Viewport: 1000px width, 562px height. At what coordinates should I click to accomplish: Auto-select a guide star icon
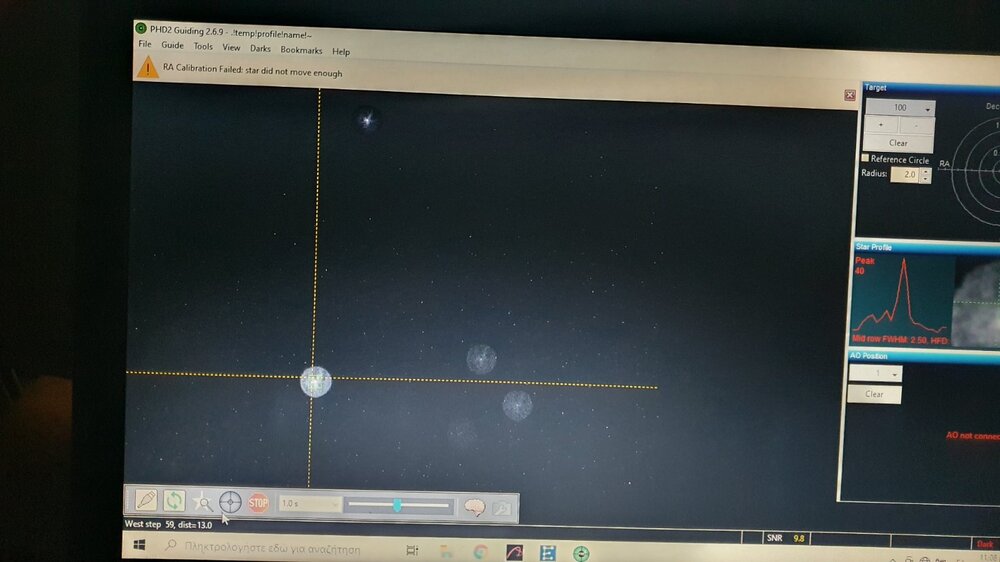202,502
